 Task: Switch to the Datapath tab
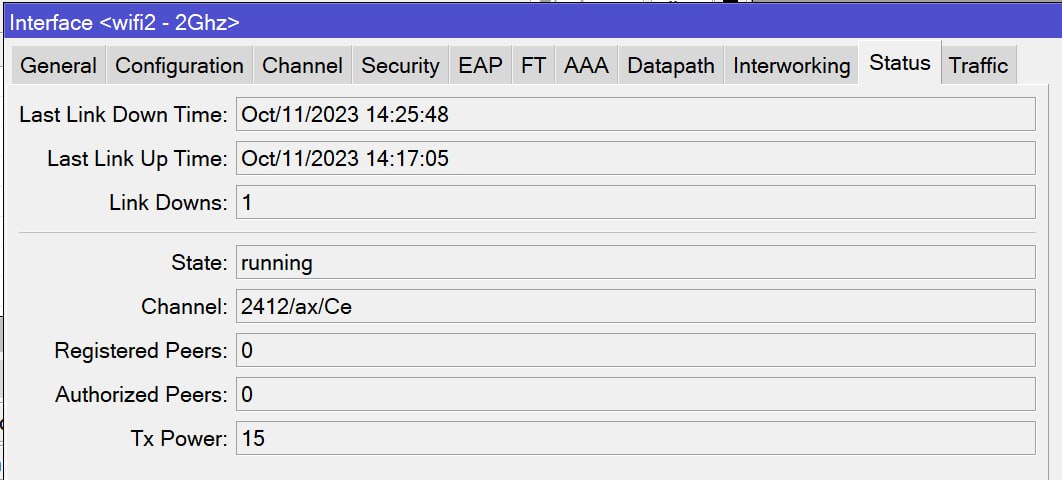click(x=671, y=66)
